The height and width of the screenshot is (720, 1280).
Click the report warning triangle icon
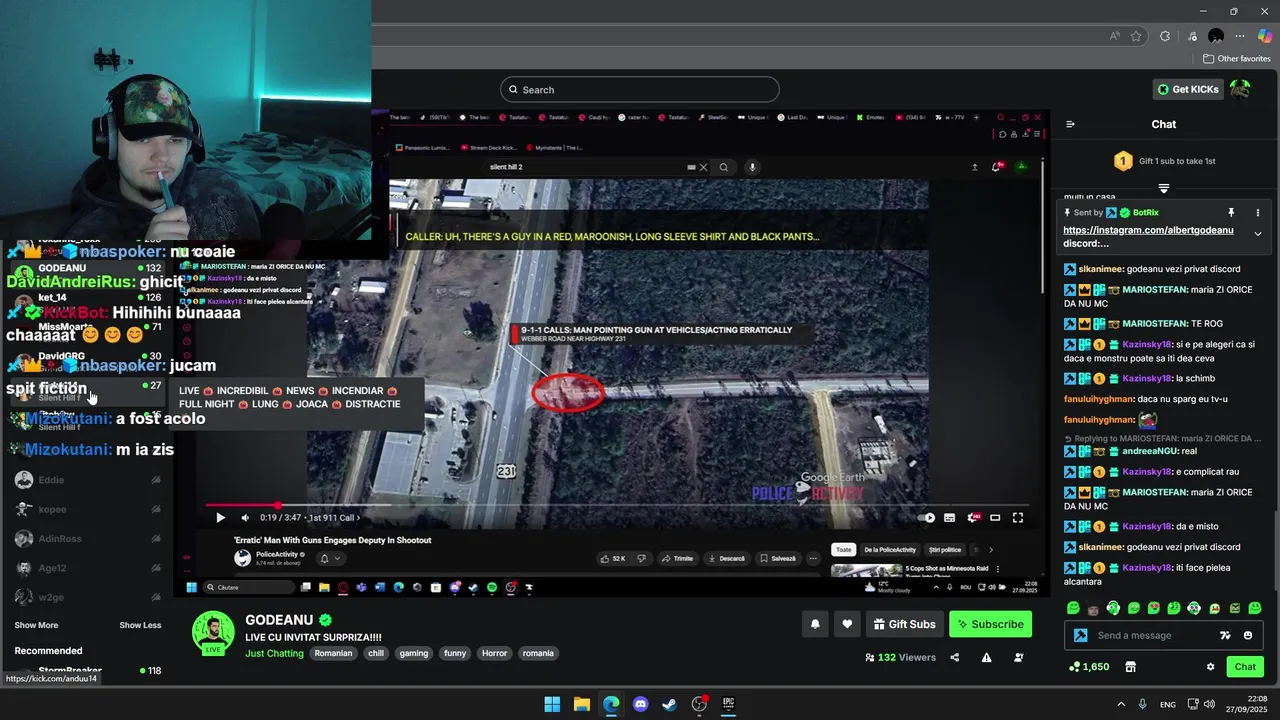point(986,657)
